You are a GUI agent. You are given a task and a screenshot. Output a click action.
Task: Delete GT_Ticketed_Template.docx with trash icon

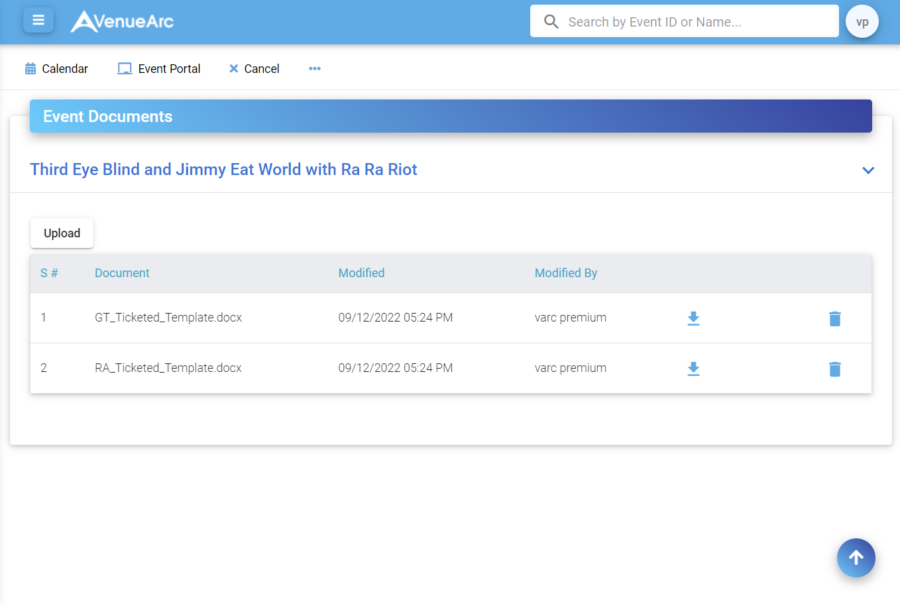click(x=835, y=318)
